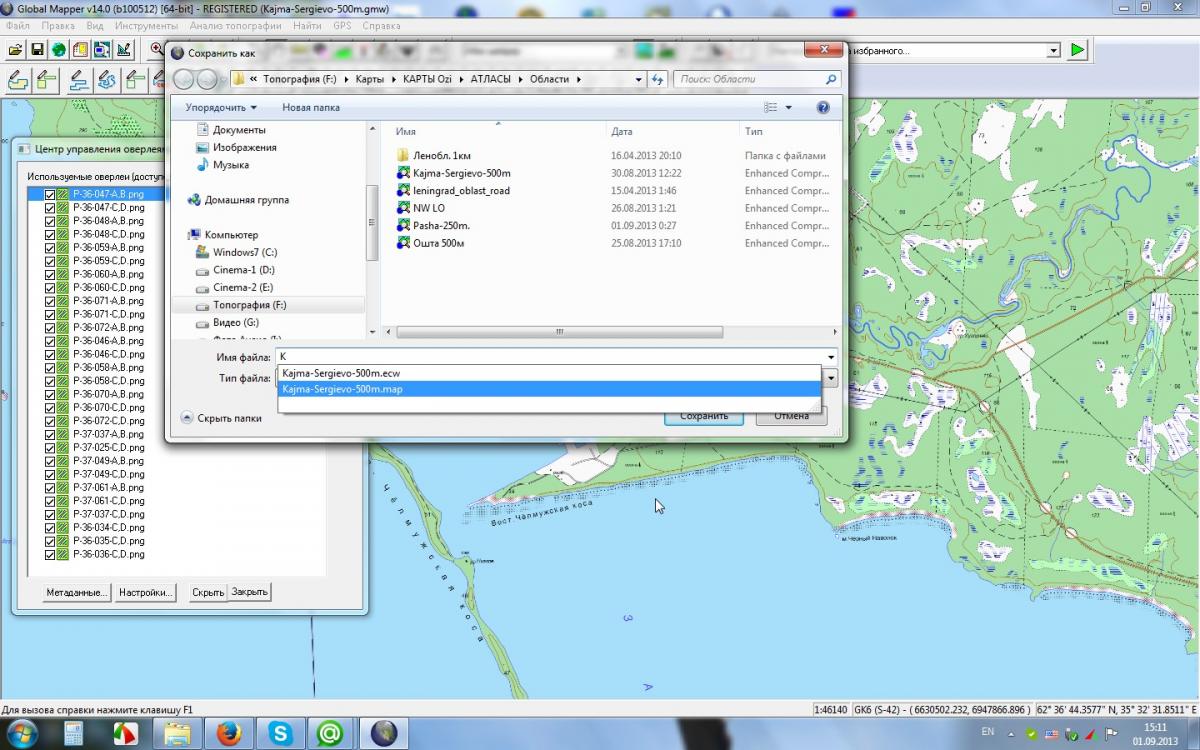
Task: Expand the file name dropdown arrow
Action: 831,357
